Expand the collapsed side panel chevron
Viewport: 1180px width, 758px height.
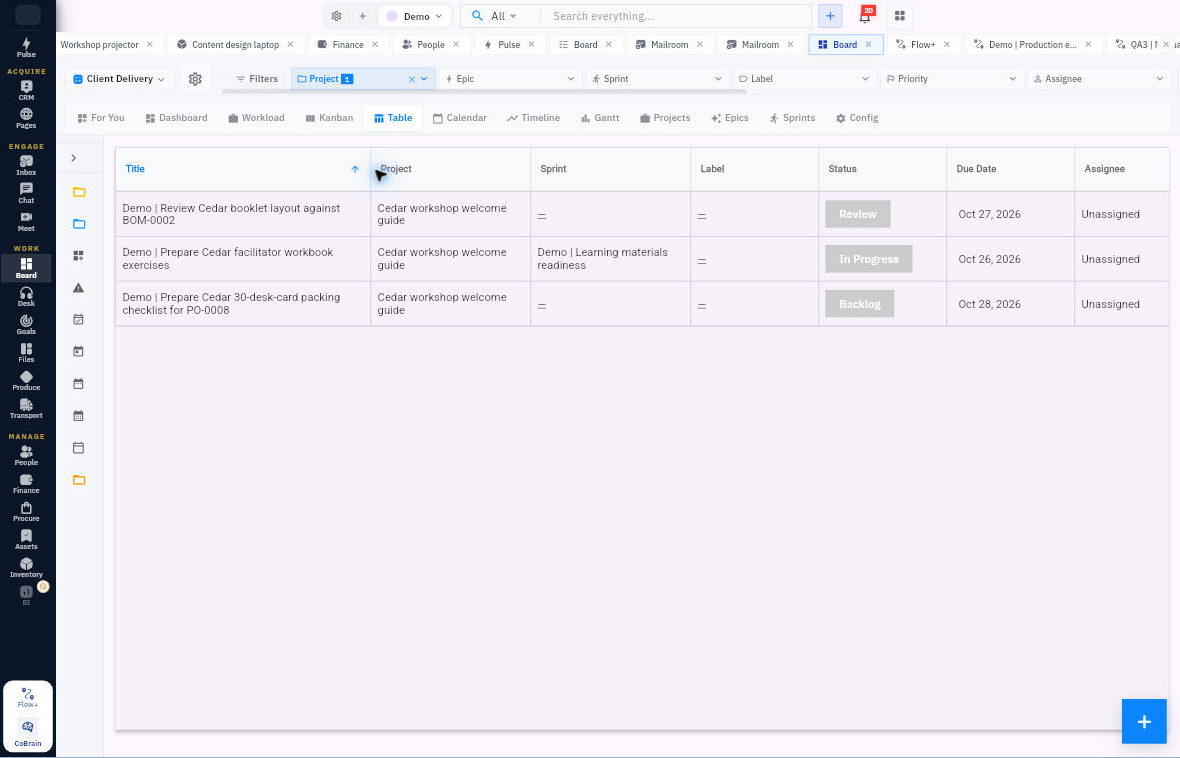74,158
